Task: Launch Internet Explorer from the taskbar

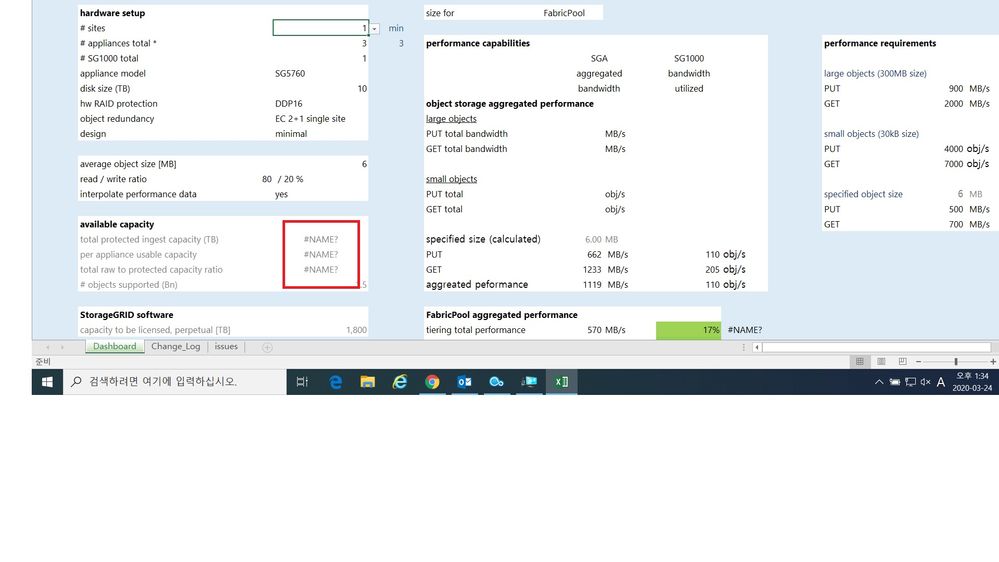Action: click(399, 382)
